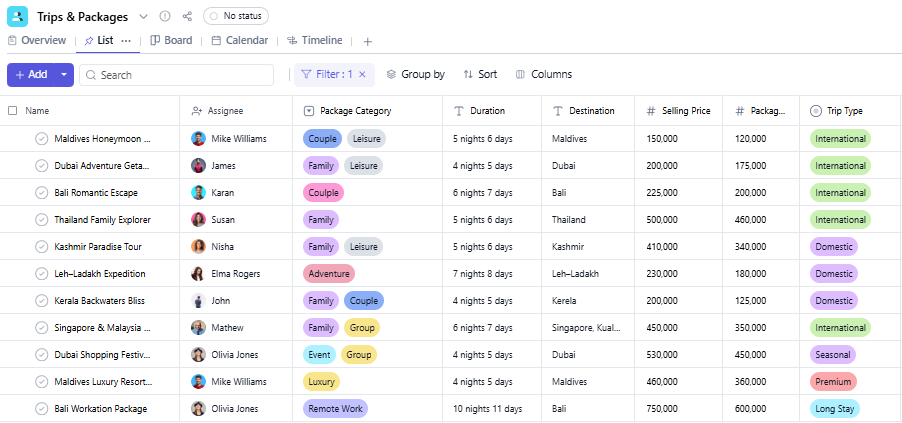Image resolution: width=902 pixels, height=423 pixels.
Task: Click the info icon beside project title
Action: 165,17
